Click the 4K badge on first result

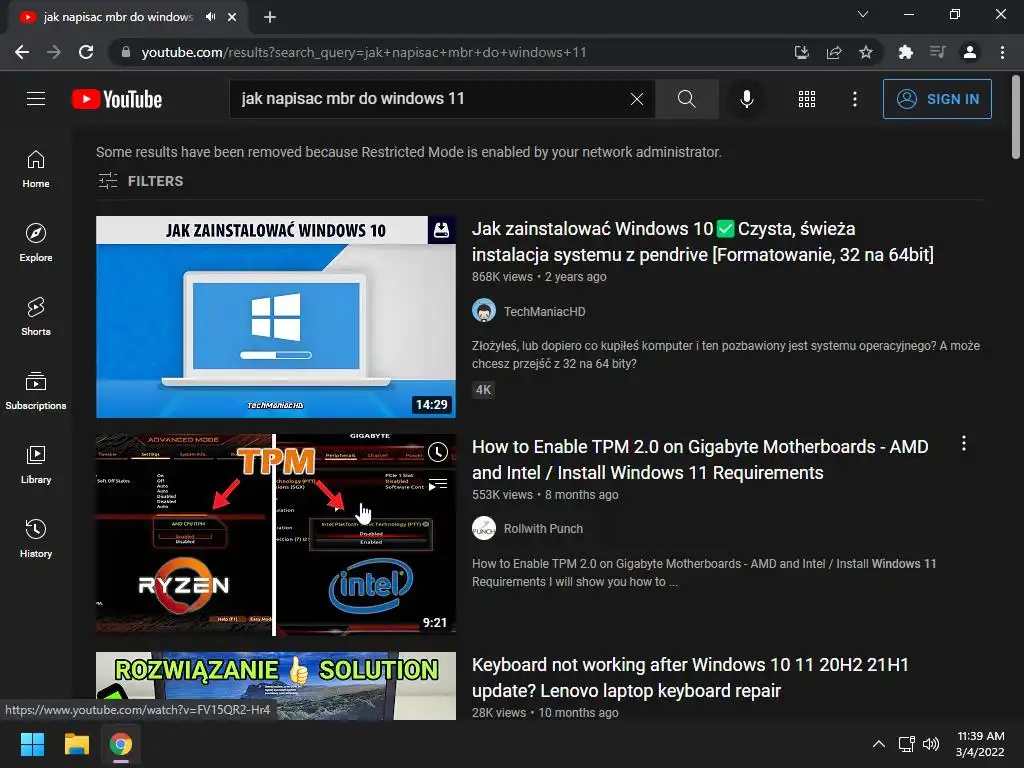[x=483, y=390]
